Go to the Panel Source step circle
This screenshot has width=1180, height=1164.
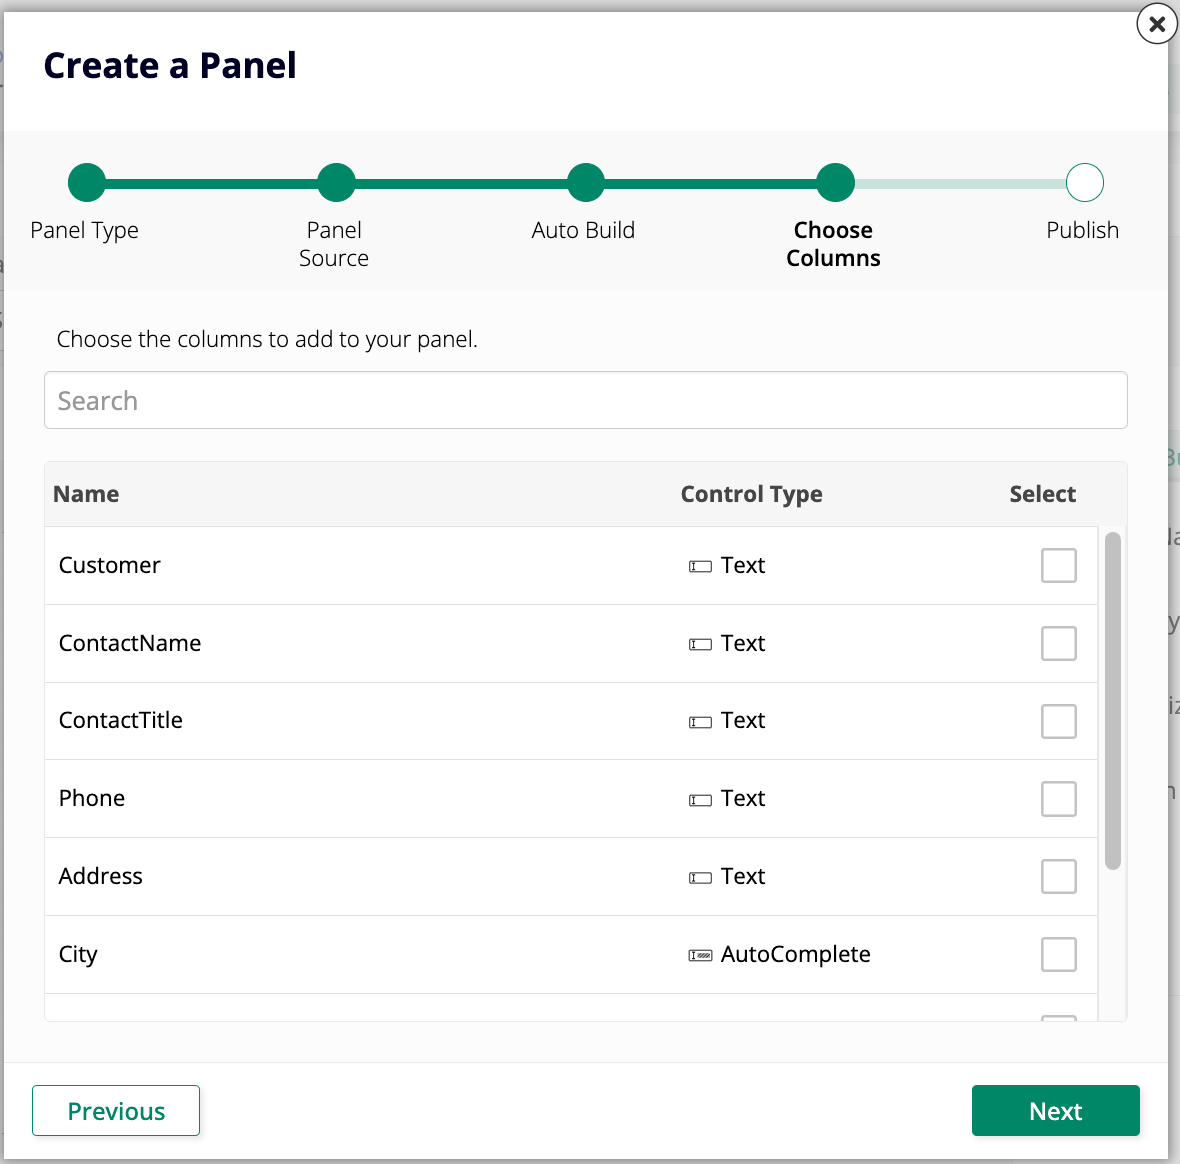click(x=336, y=183)
